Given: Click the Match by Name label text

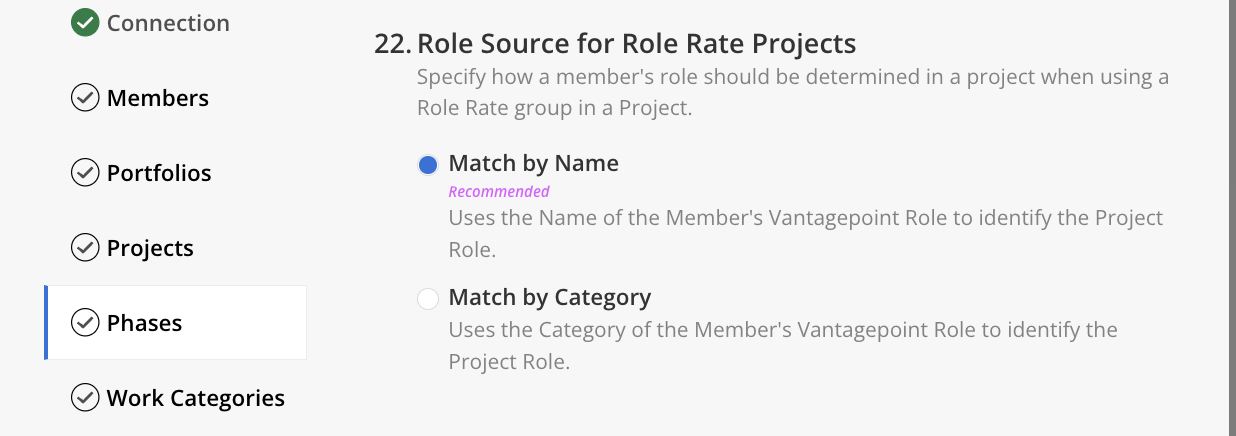Looking at the screenshot, I should (x=534, y=163).
